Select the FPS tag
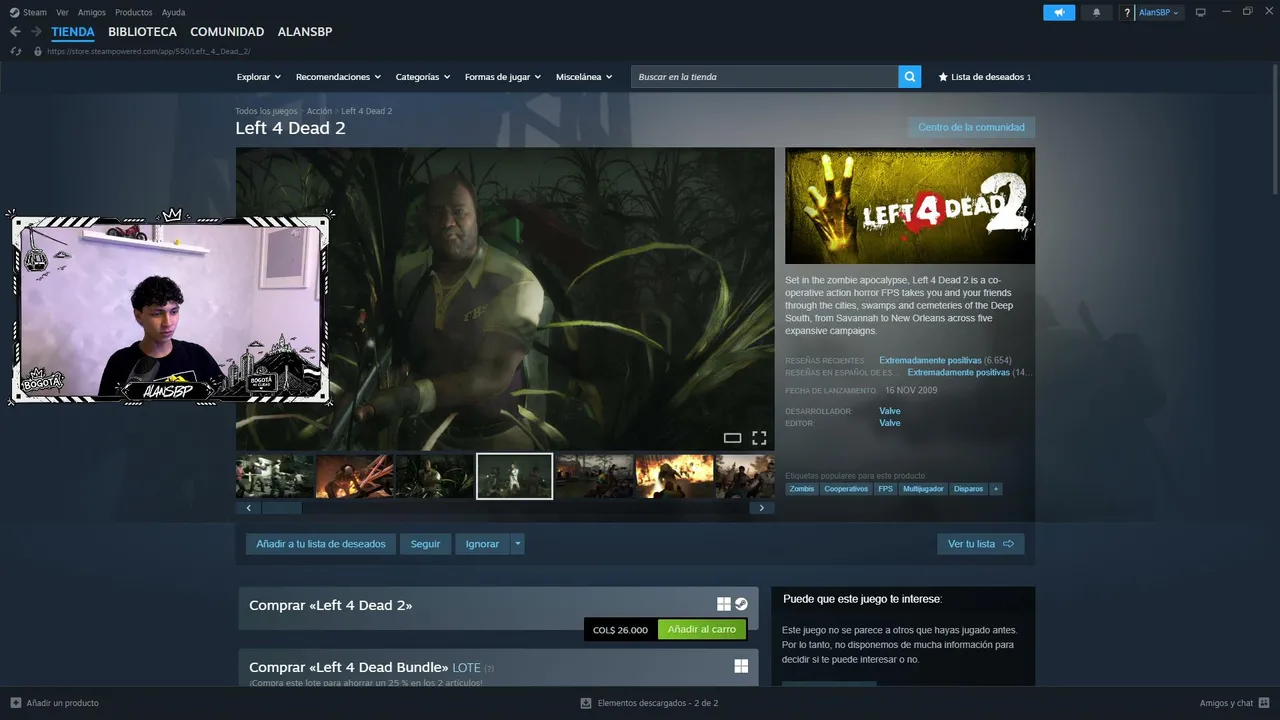Viewport: 1280px width, 720px height. (x=885, y=489)
